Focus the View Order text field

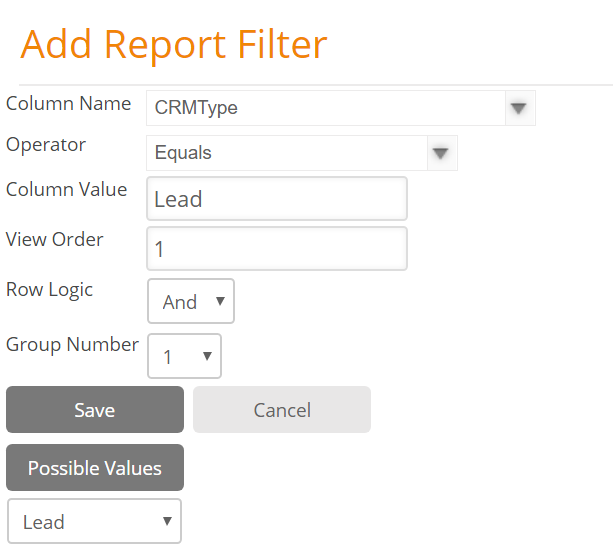(x=277, y=249)
